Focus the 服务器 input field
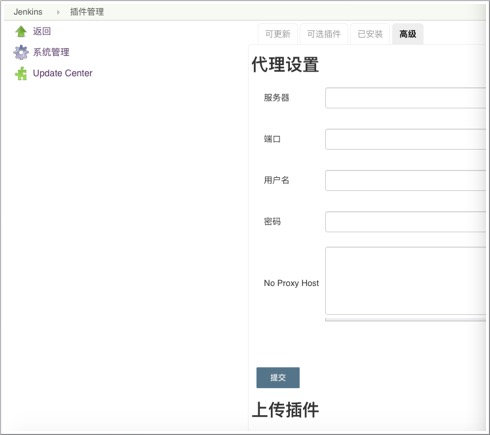 point(405,98)
